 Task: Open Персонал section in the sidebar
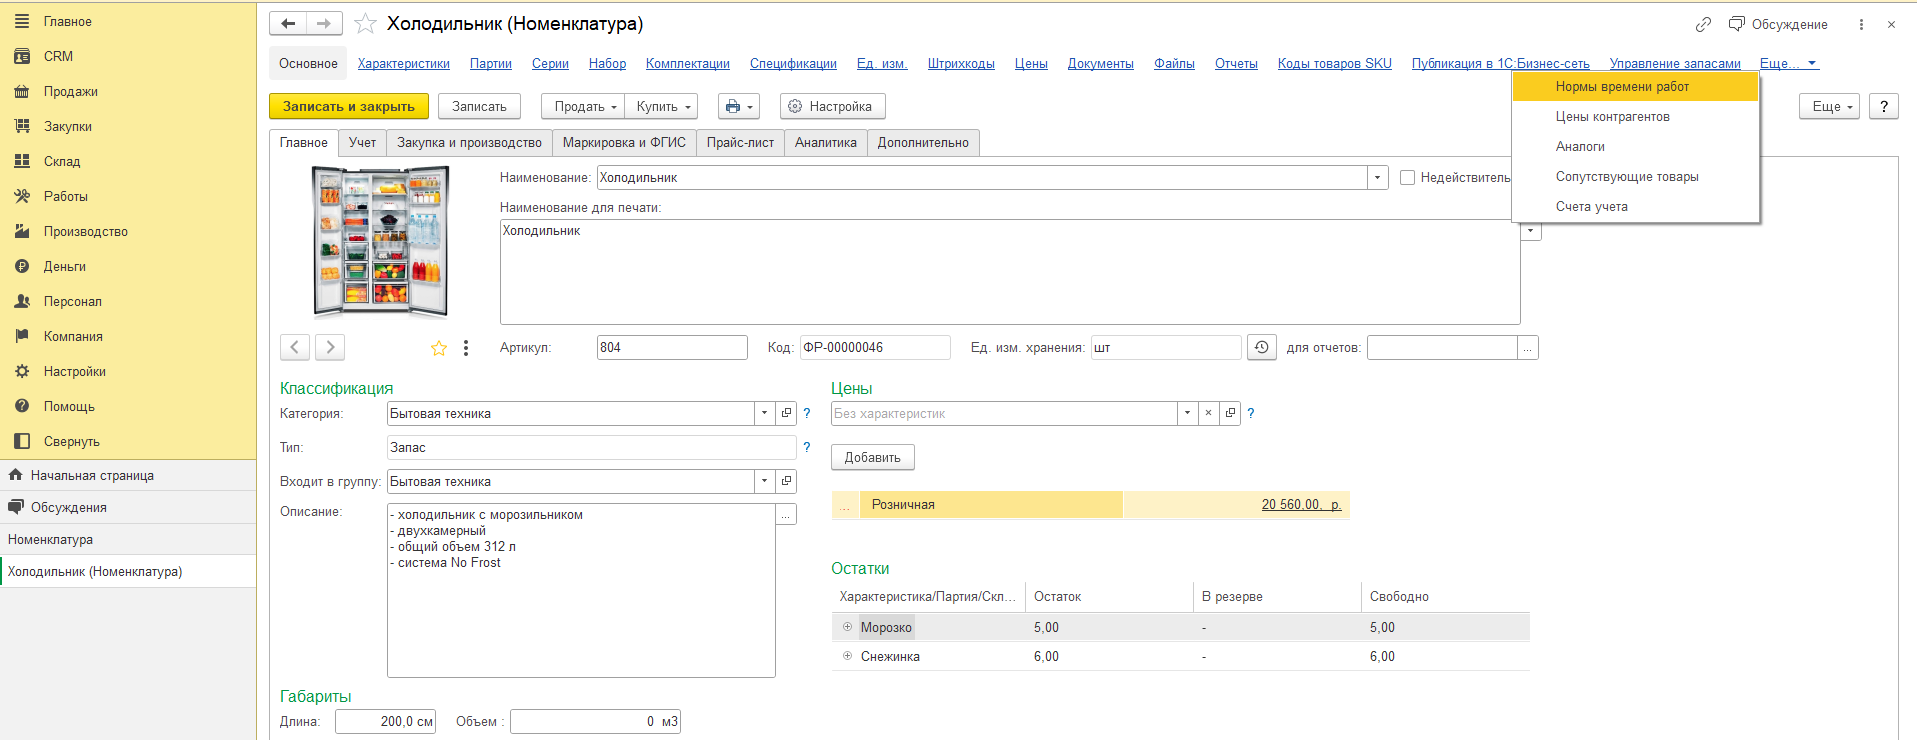click(72, 301)
